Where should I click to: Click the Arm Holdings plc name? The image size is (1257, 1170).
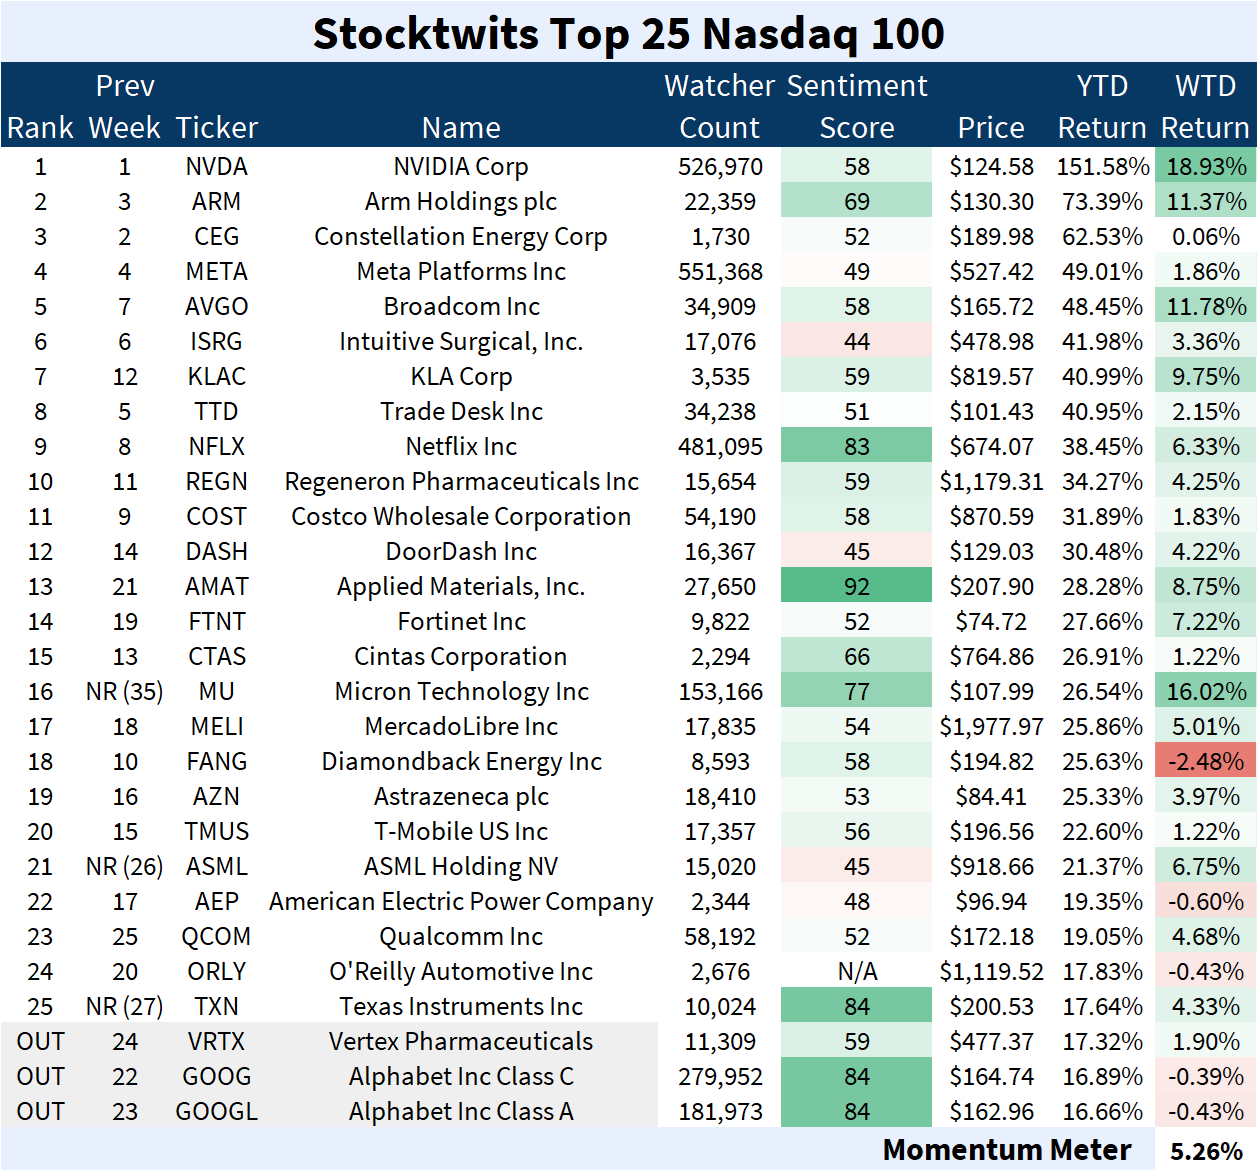pyautogui.click(x=461, y=202)
